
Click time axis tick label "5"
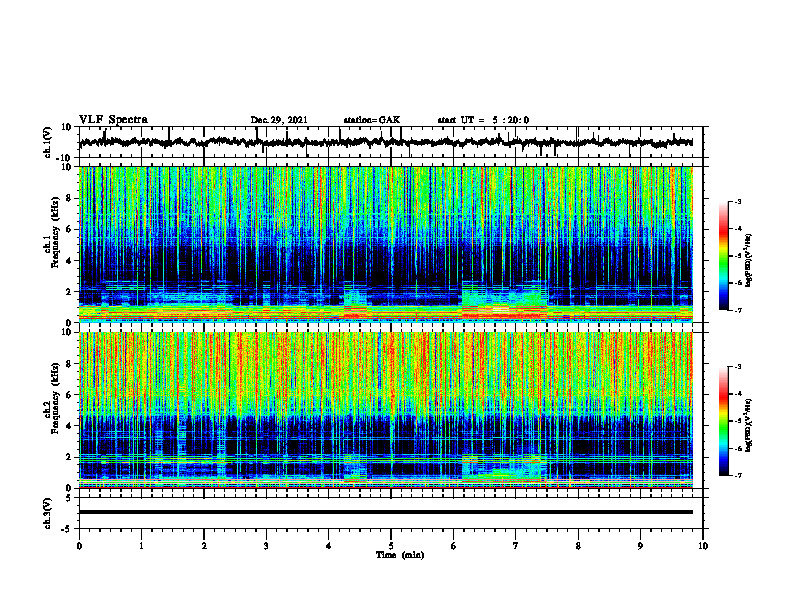click(x=391, y=546)
